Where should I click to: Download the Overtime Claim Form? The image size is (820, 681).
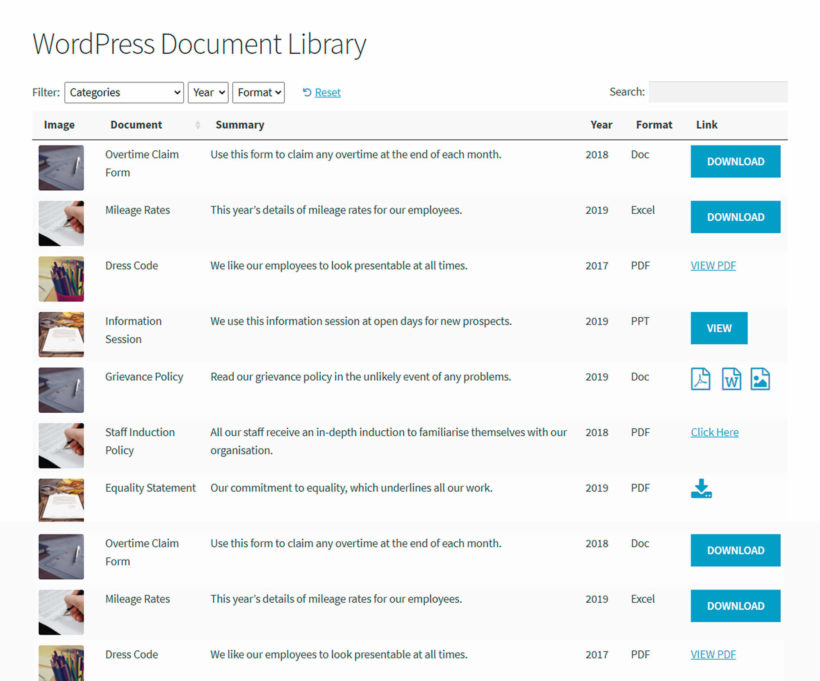tap(735, 161)
